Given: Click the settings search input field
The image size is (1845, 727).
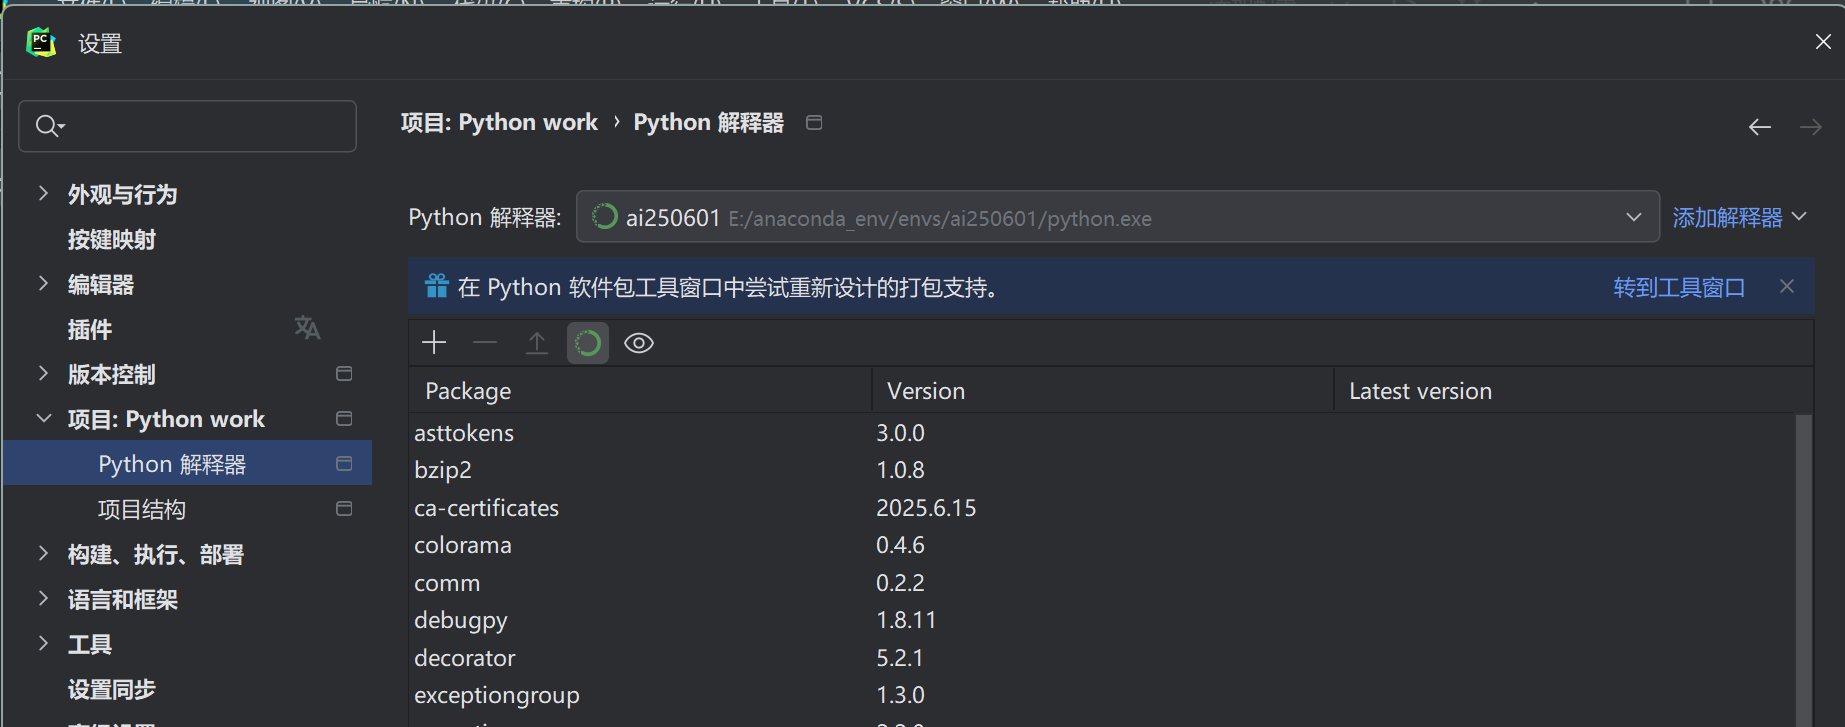Looking at the screenshot, I should [188, 126].
